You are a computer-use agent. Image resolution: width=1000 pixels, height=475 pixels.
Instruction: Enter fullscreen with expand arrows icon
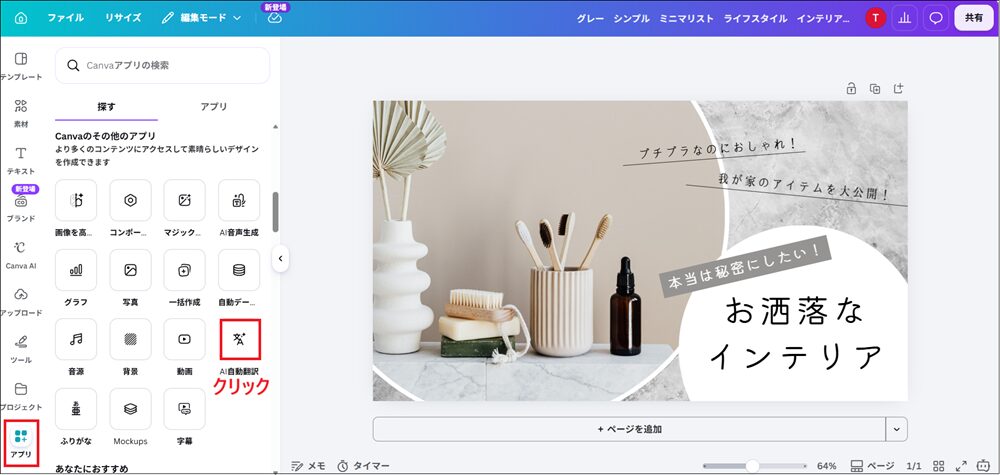pyautogui.click(x=962, y=466)
